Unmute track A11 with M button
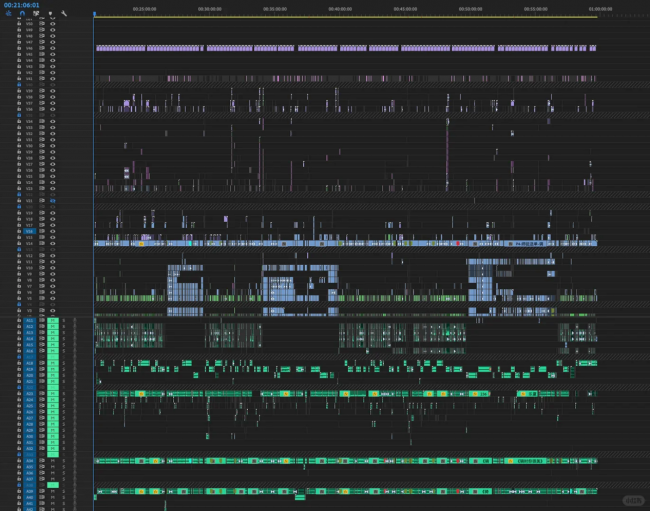 [53, 321]
